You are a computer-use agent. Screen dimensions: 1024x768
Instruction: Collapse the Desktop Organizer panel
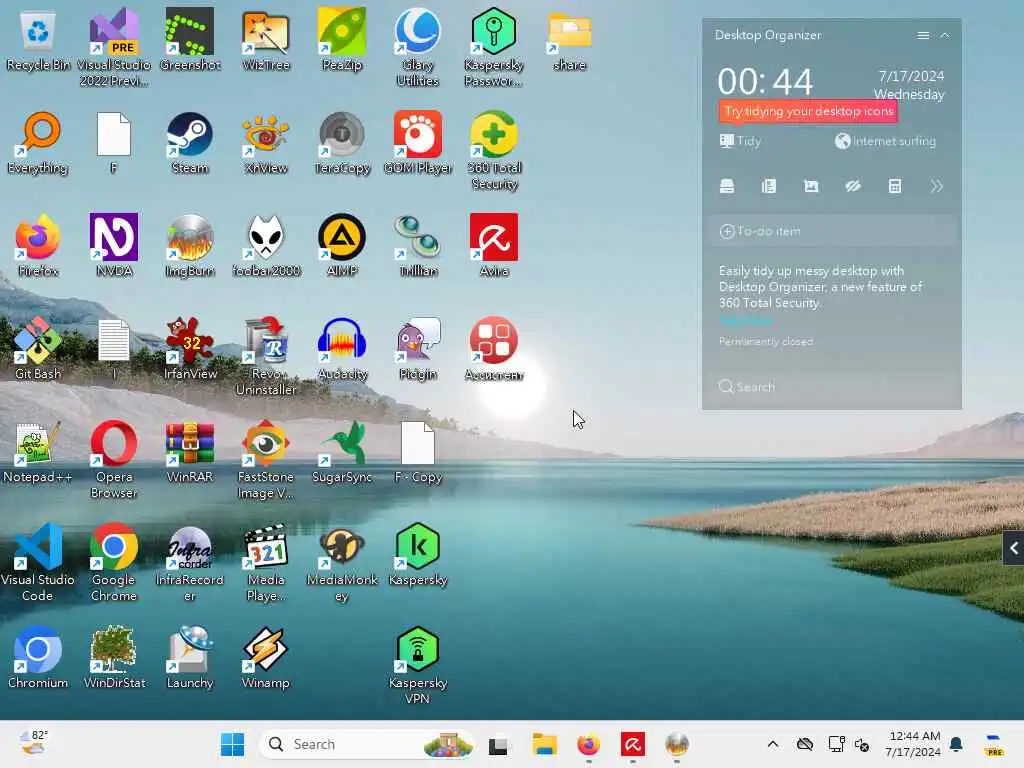(x=945, y=35)
